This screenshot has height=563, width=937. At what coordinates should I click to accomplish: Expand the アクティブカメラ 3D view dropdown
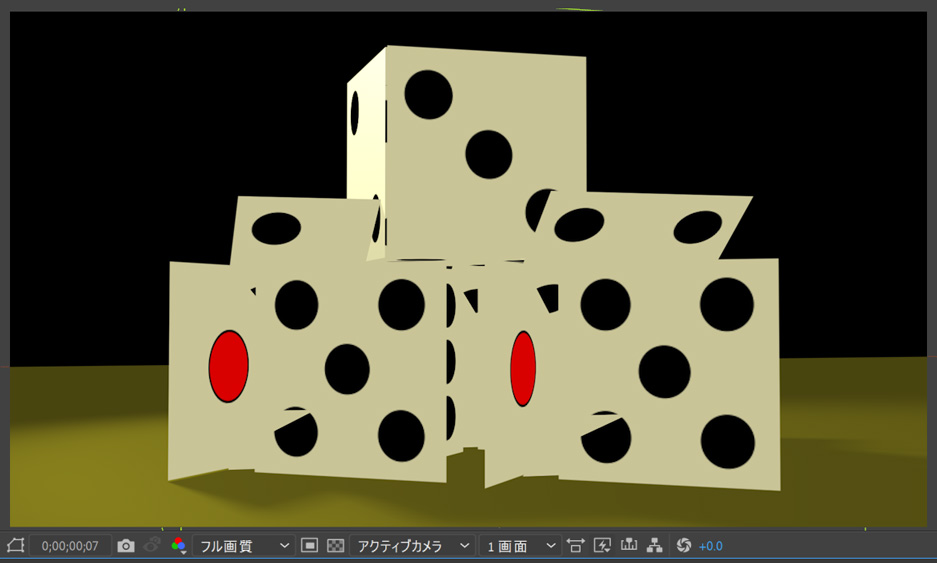coord(412,545)
